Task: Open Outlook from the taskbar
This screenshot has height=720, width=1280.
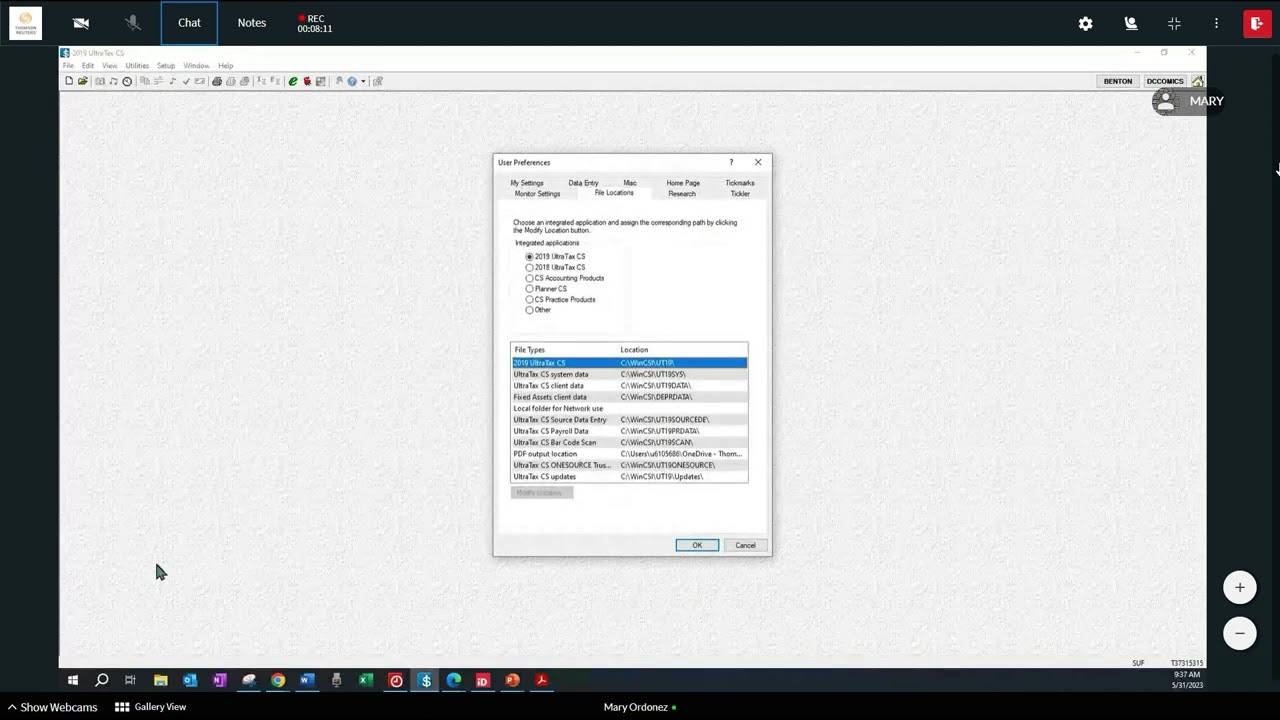Action: (x=190, y=680)
